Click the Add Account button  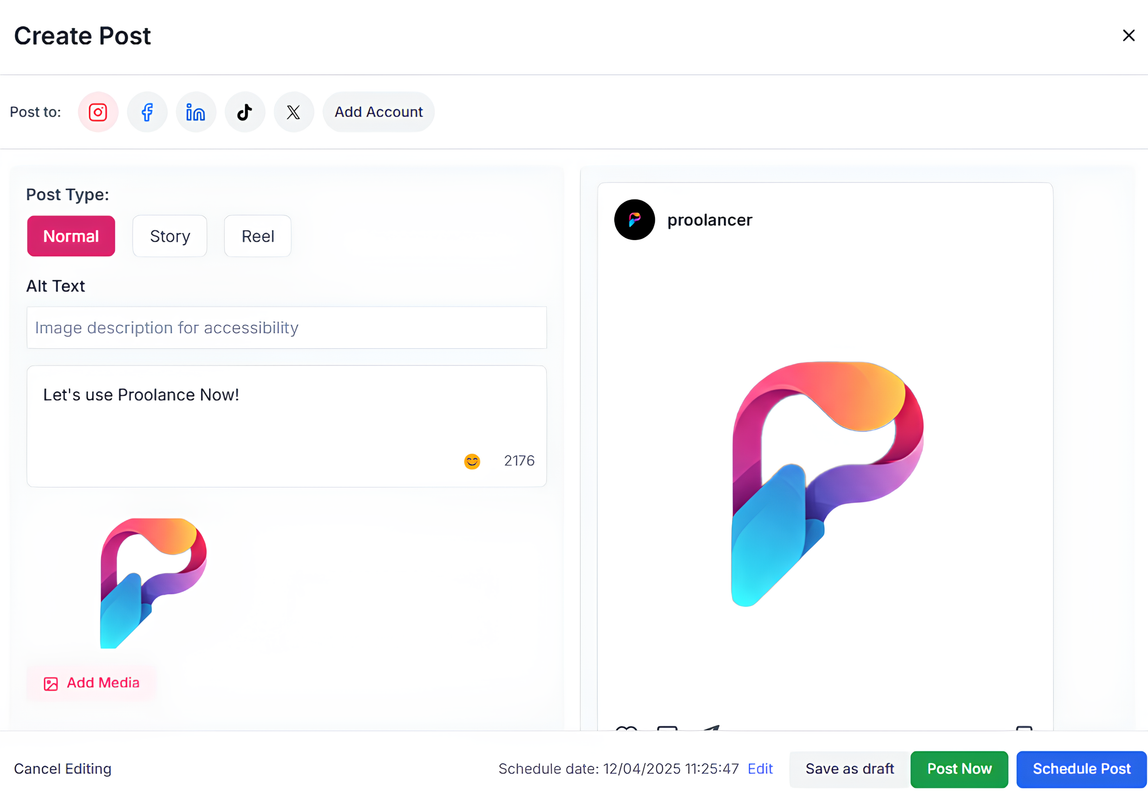(x=379, y=112)
